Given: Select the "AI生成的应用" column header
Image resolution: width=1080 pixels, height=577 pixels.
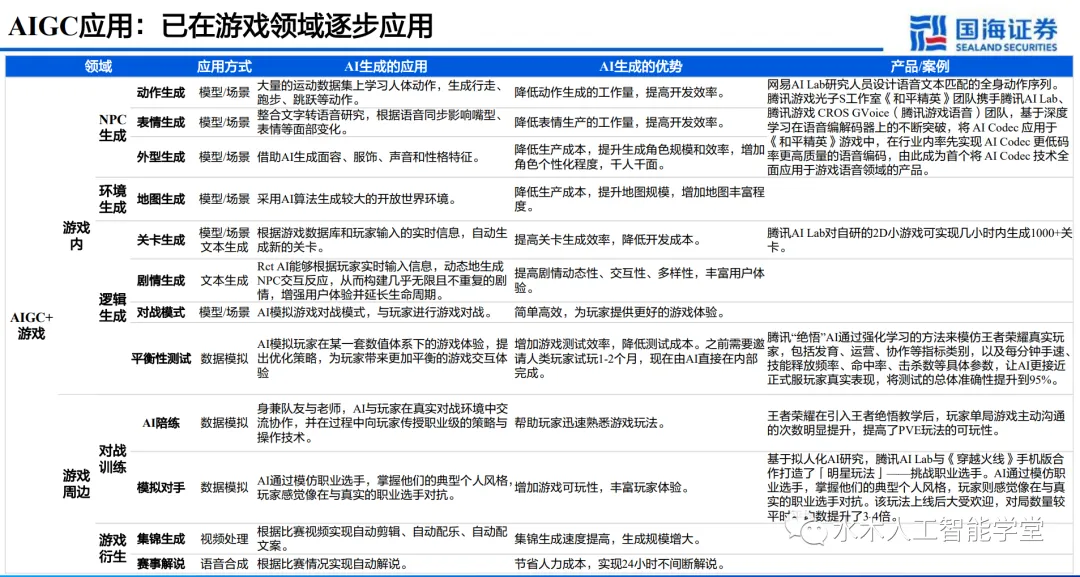Looking at the screenshot, I should [x=386, y=67].
